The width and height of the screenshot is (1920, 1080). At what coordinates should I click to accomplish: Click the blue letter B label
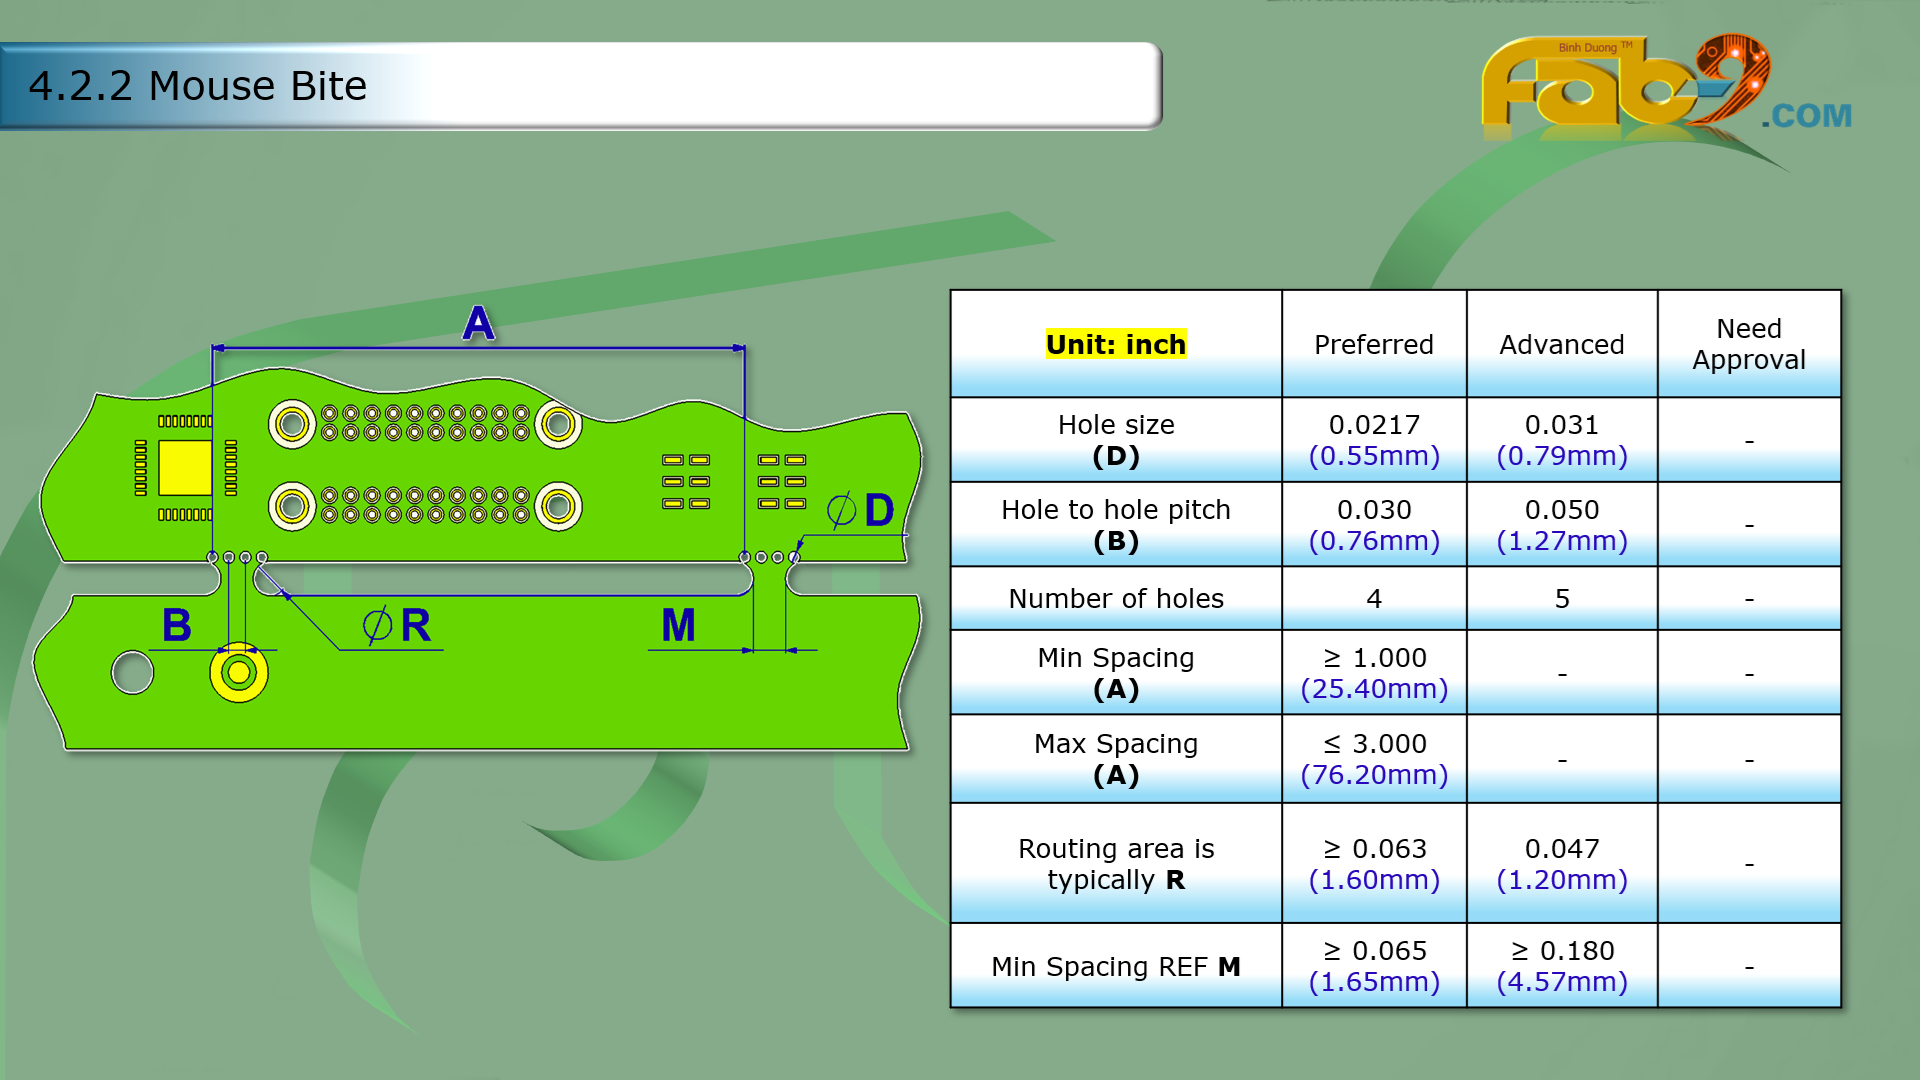pos(176,626)
